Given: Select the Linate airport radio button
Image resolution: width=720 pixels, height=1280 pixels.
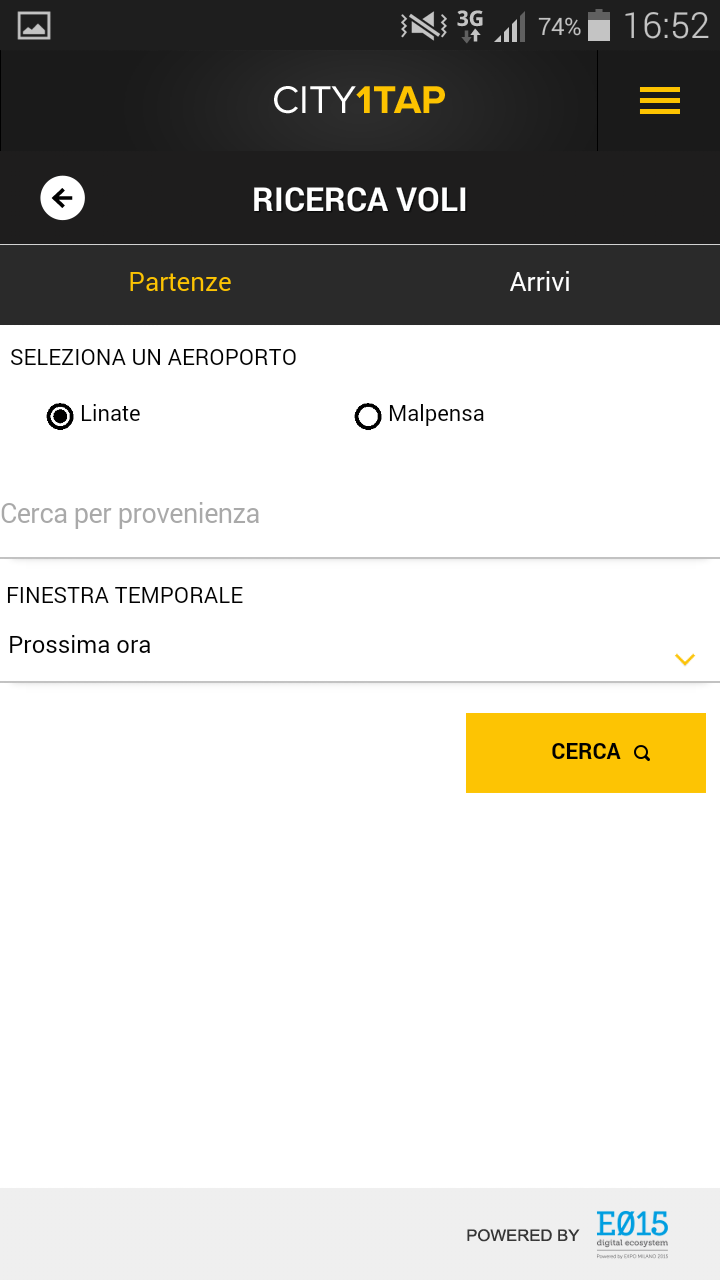Looking at the screenshot, I should pos(60,416).
